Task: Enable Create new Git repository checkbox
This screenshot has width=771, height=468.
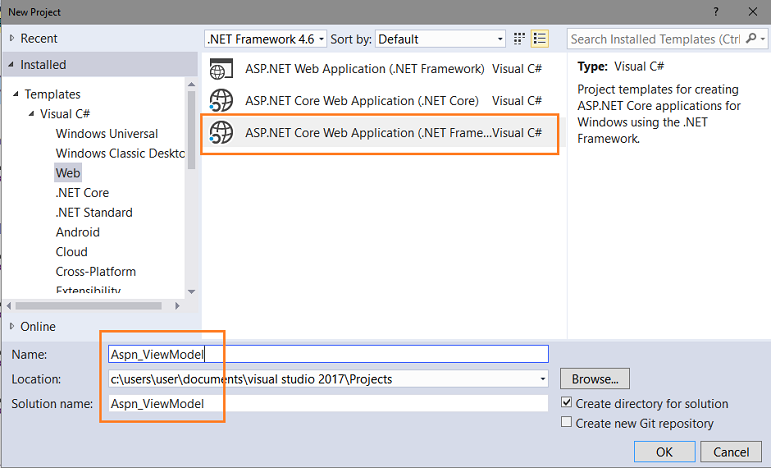Action: pyautogui.click(x=566, y=422)
